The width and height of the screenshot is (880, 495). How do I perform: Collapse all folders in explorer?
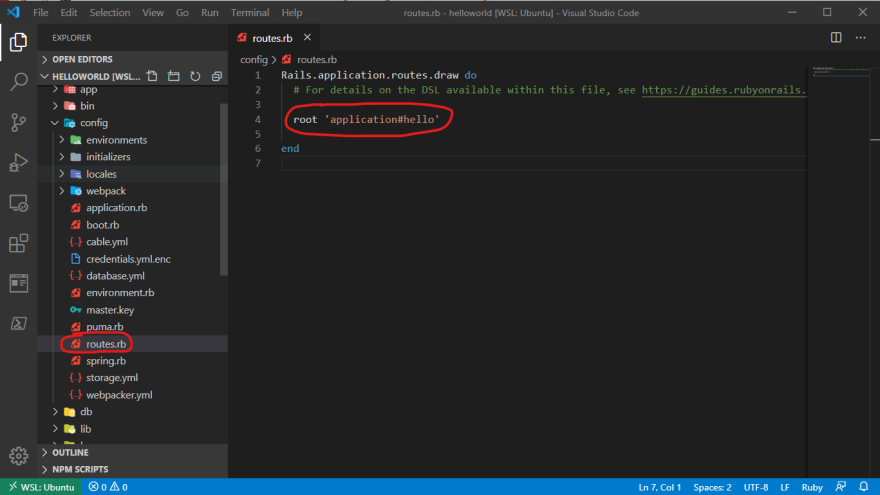click(217, 76)
